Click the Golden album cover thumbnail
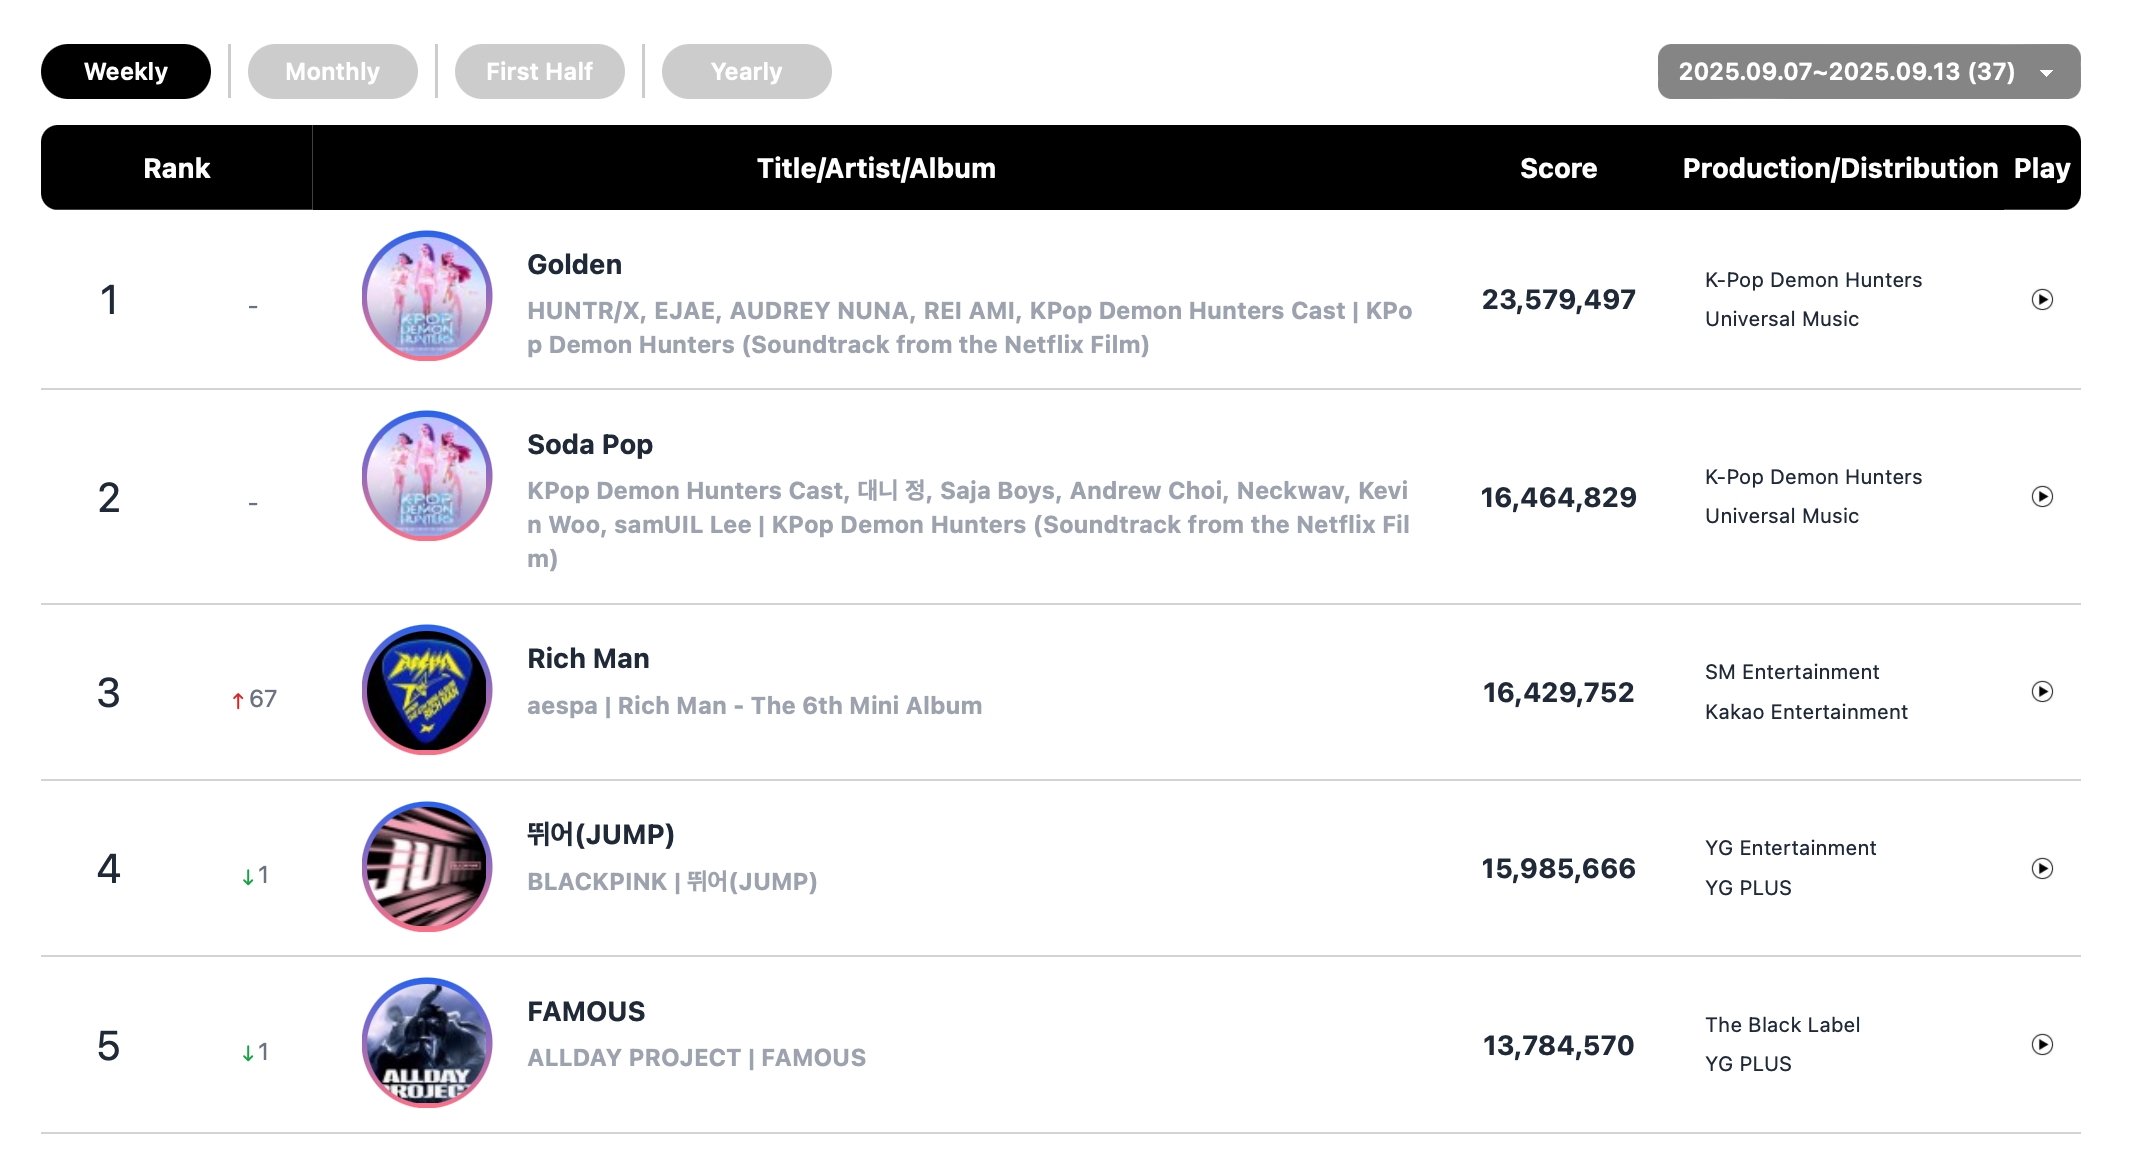Screen dimensions: 2129x1149 tap(427, 296)
